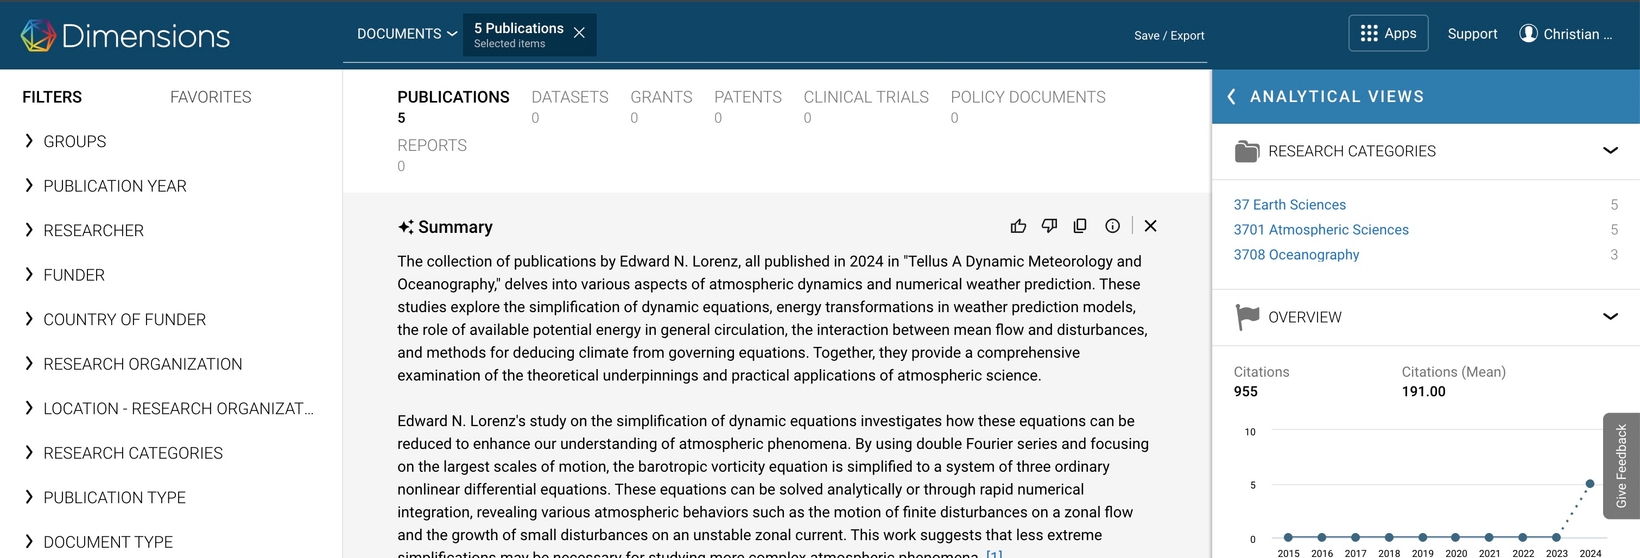Collapse the Analytical Views panel arrow
Viewport: 1640px width, 558px height.
point(1231,96)
